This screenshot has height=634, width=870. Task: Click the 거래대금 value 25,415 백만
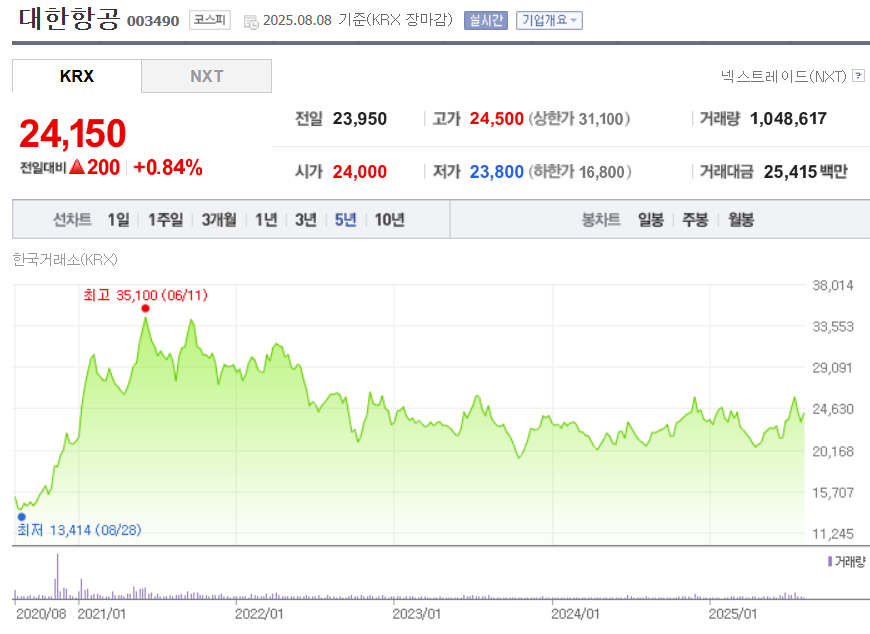(805, 171)
